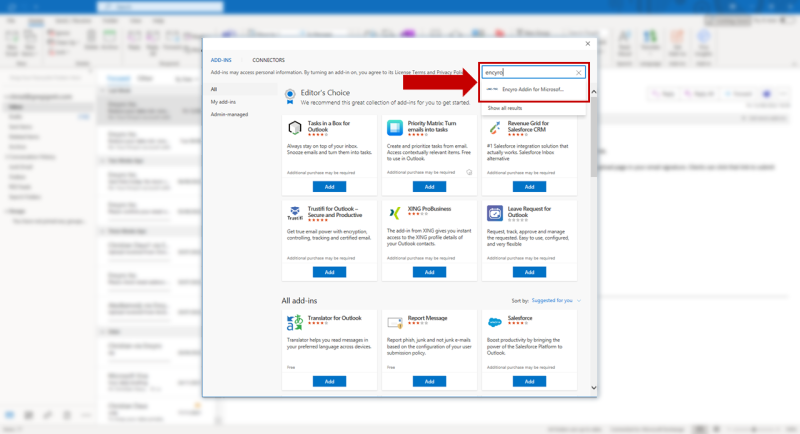This screenshot has width=800, height=434.
Task: Switch to the ADD-INS tab
Action: click(221, 60)
